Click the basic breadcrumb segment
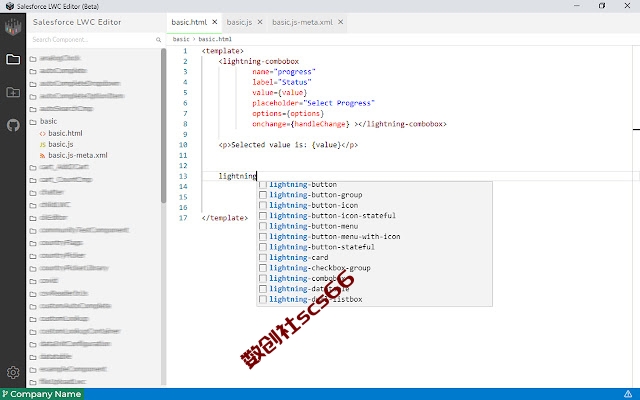640x400 pixels. 181,39
